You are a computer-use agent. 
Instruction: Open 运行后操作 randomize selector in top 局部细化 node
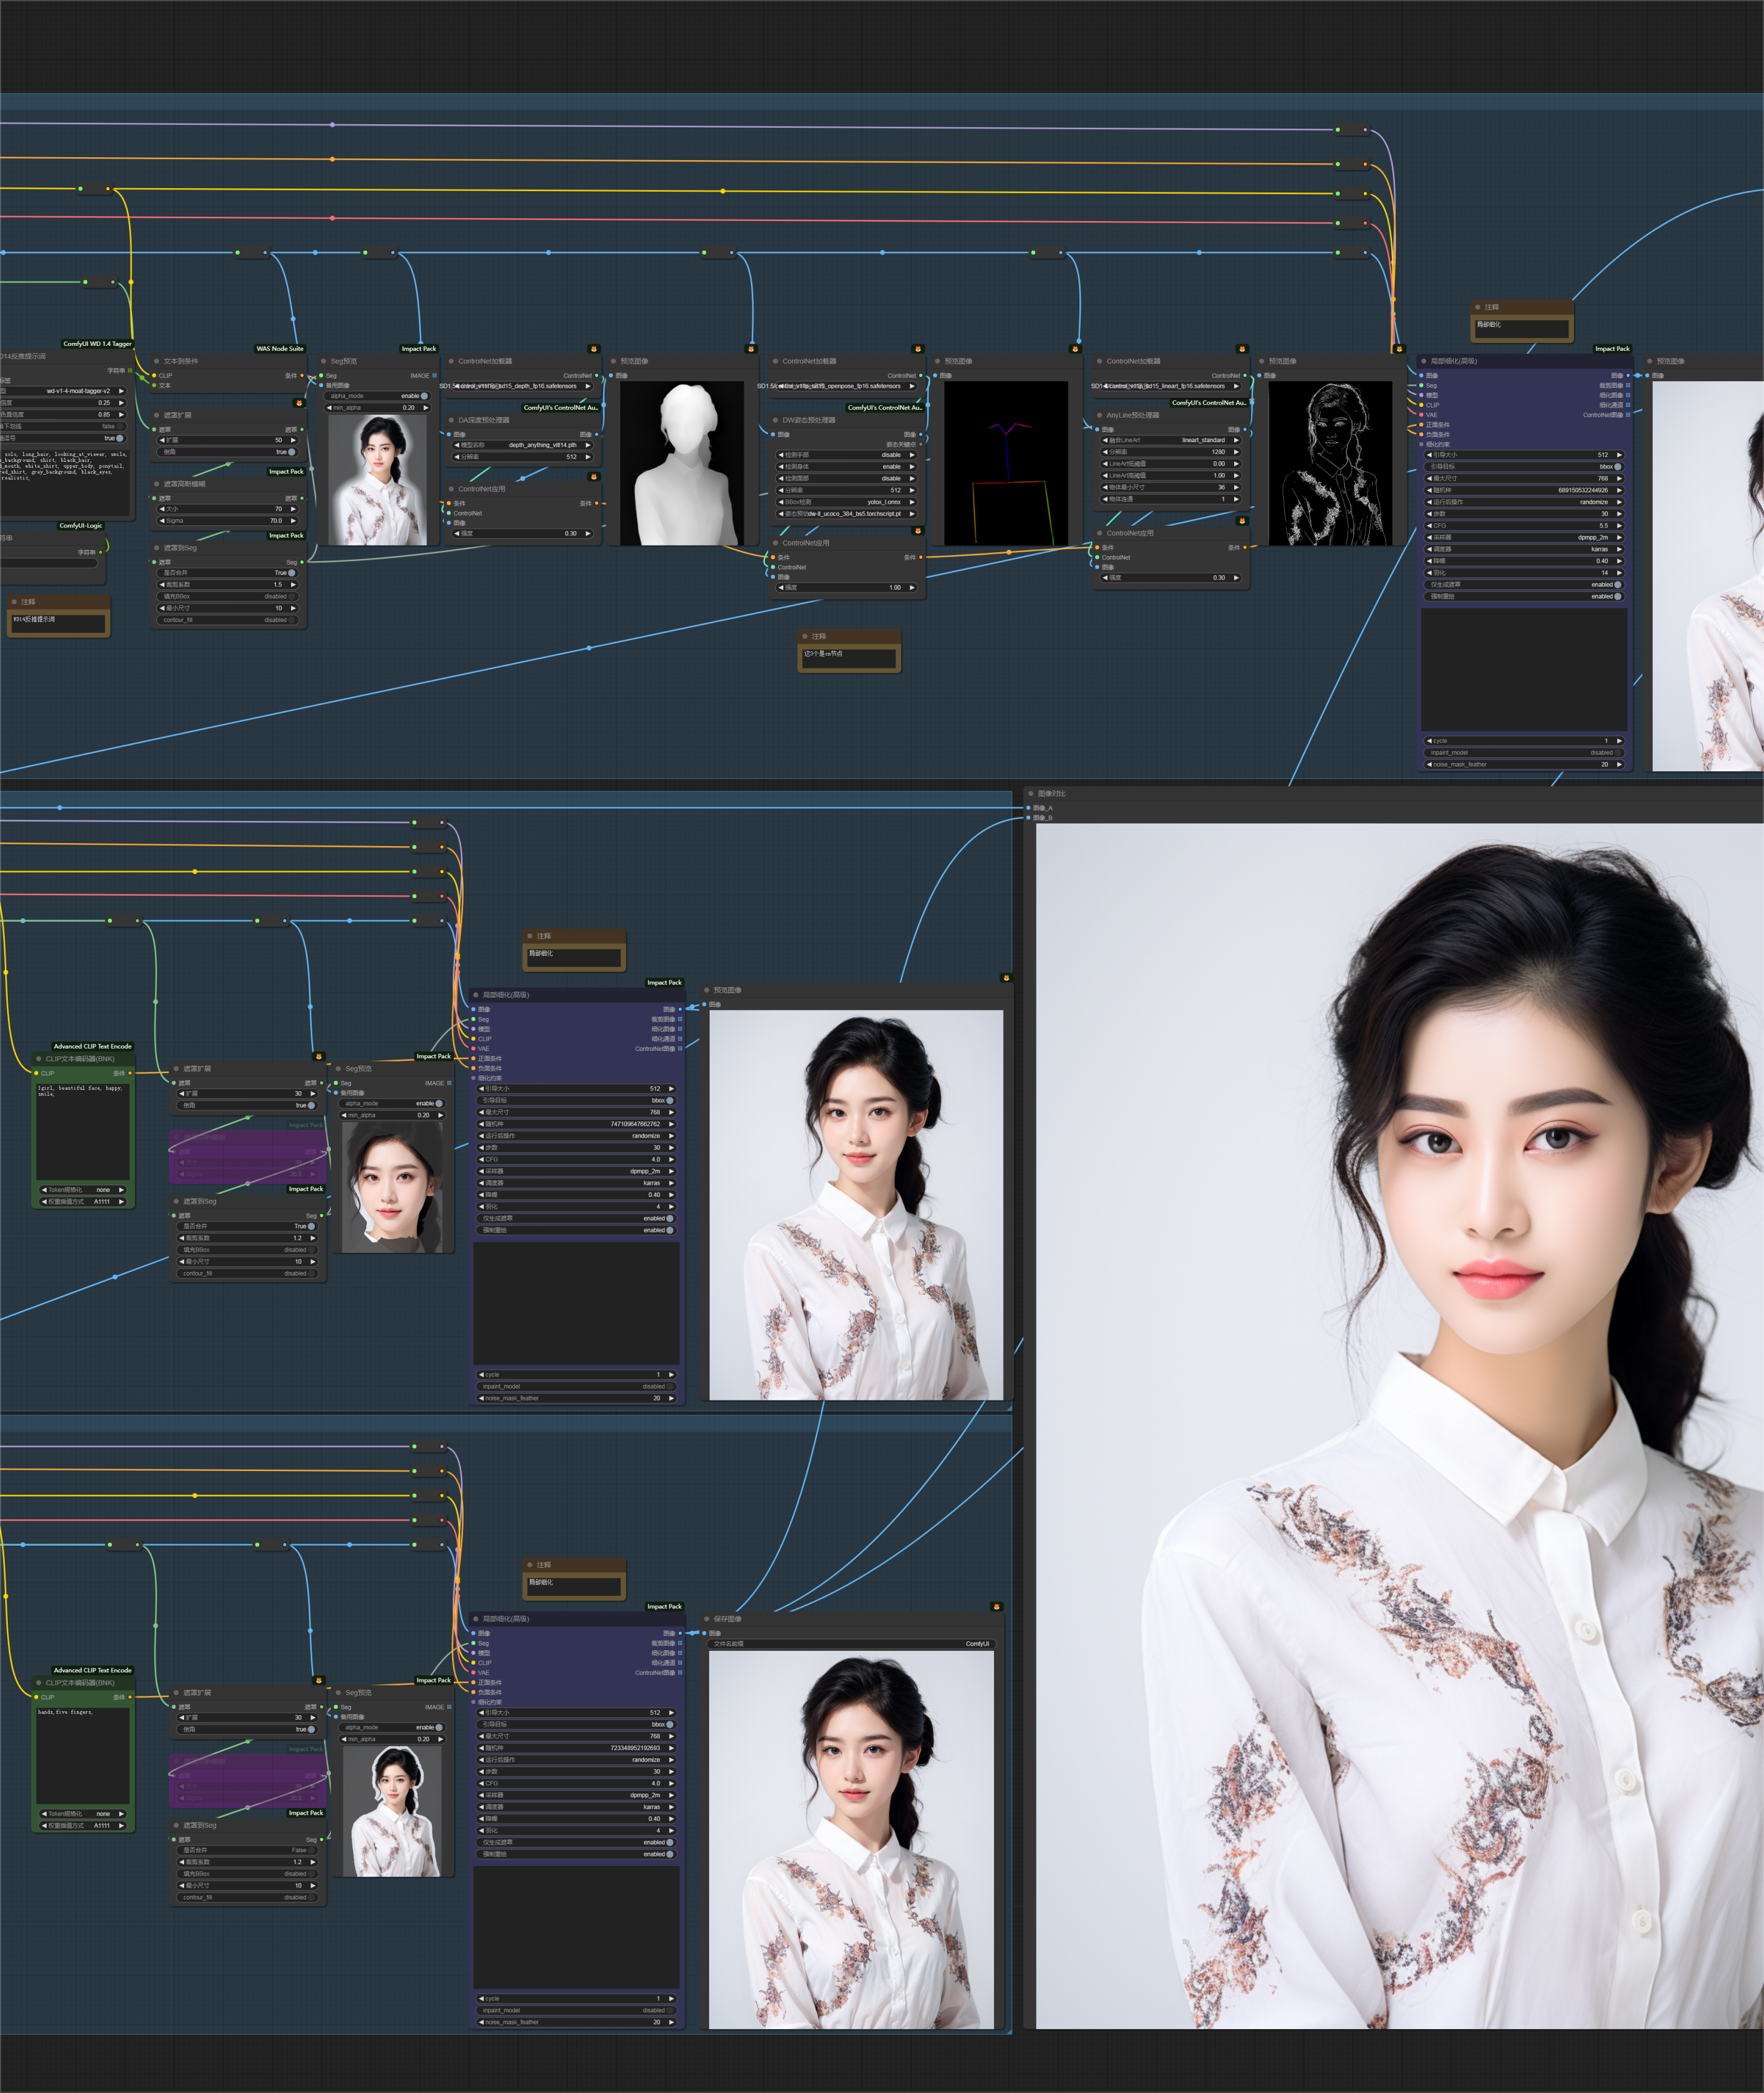1524,502
